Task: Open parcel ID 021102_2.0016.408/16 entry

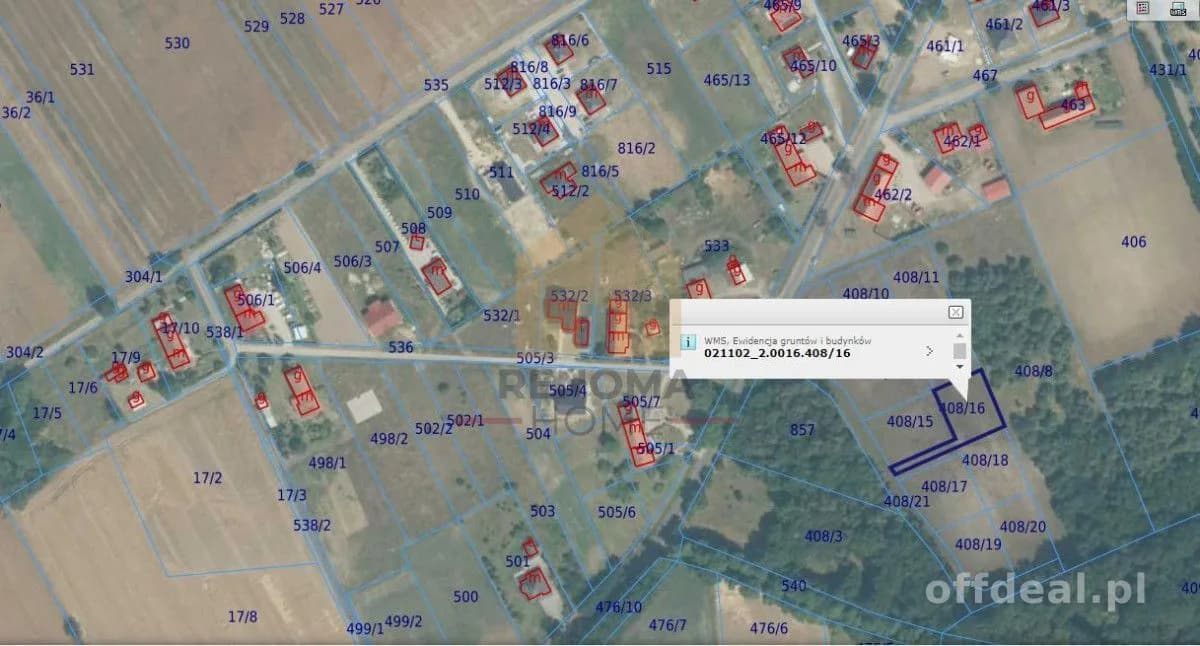Action: (x=777, y=353)
